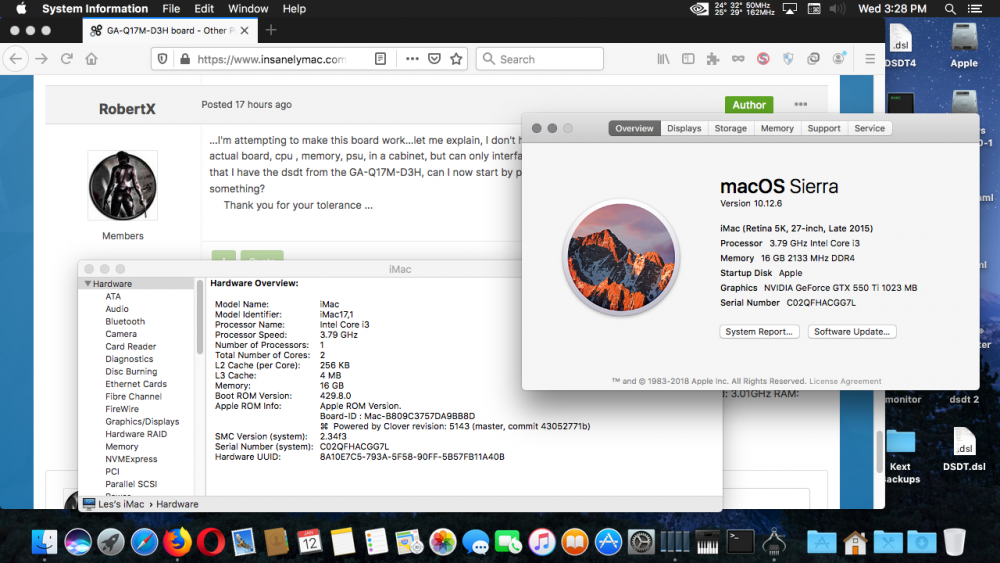
Task: Open Siri in the Dock
Action: [x=78, y=542]
